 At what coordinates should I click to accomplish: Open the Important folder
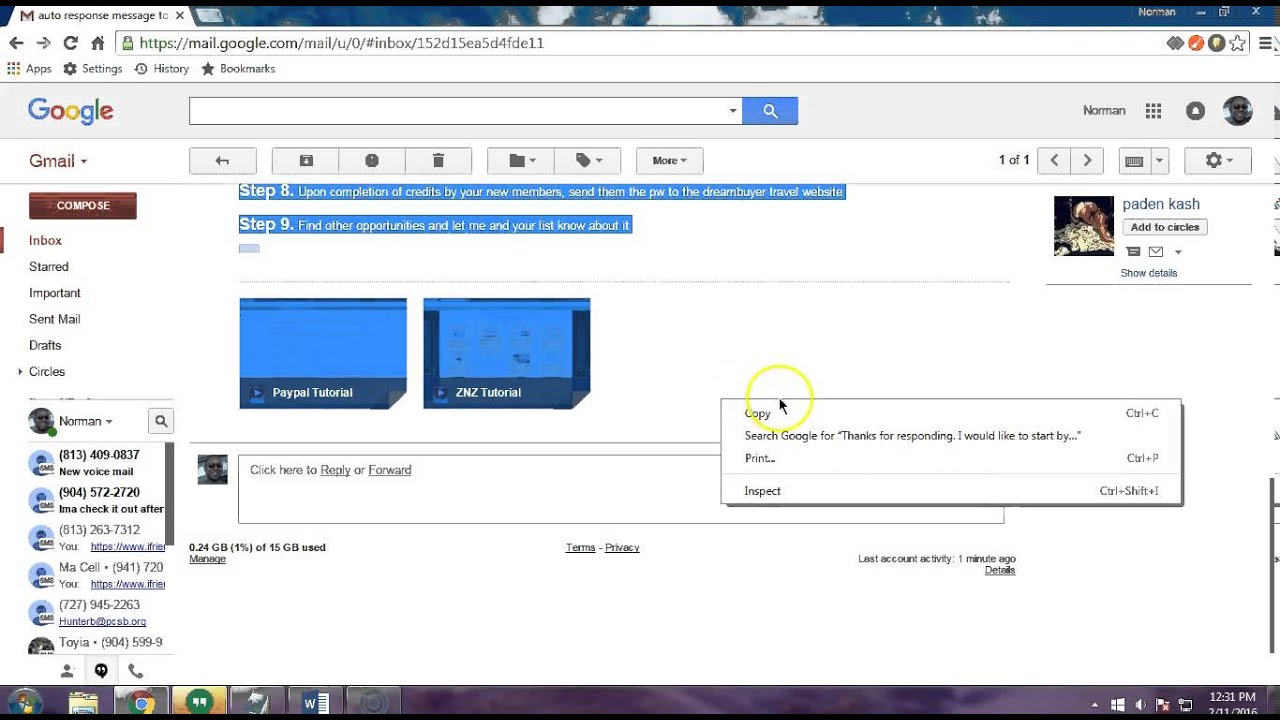[x=55, y=293]
